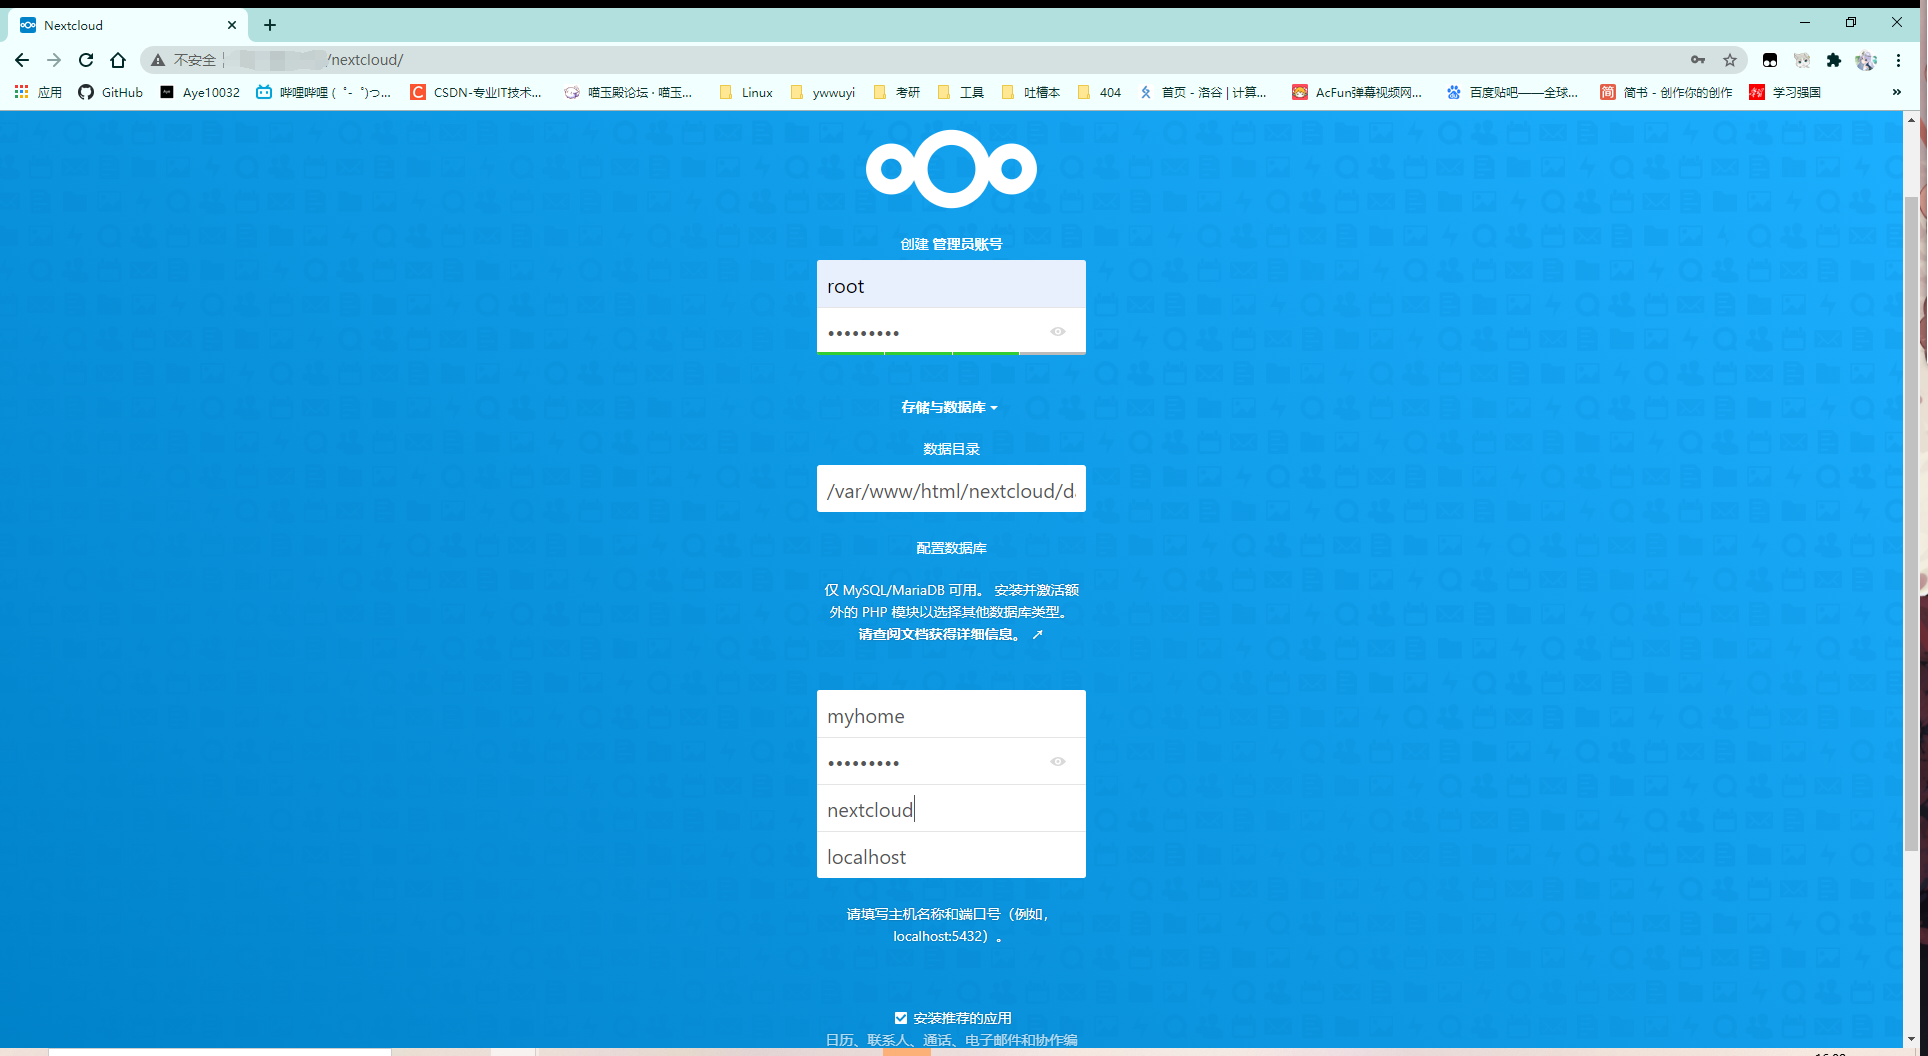This screenshot has width=1928, height=1056.
Task: Open the AcFun bookmark
Action: tap(1357, 92)
